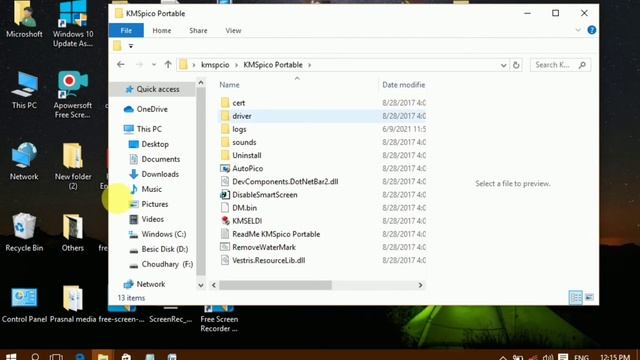Select DevComponents.DotNetBar2.dll file
The height and width of the screenshot is (360, 640).
click(x=285, y=182)
